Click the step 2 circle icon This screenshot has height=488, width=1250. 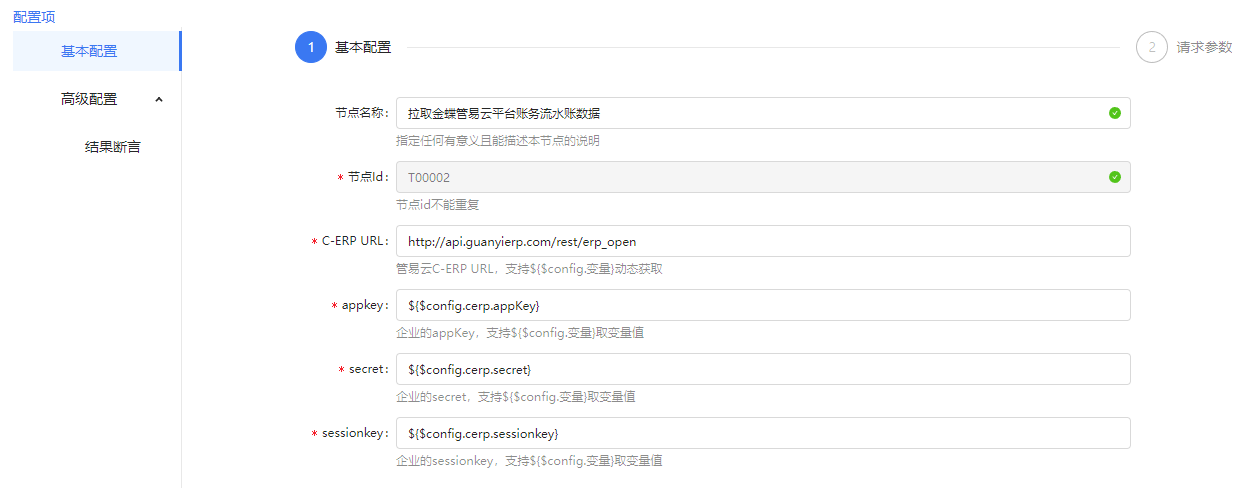pyautogui.click(x=1152, y=47)
